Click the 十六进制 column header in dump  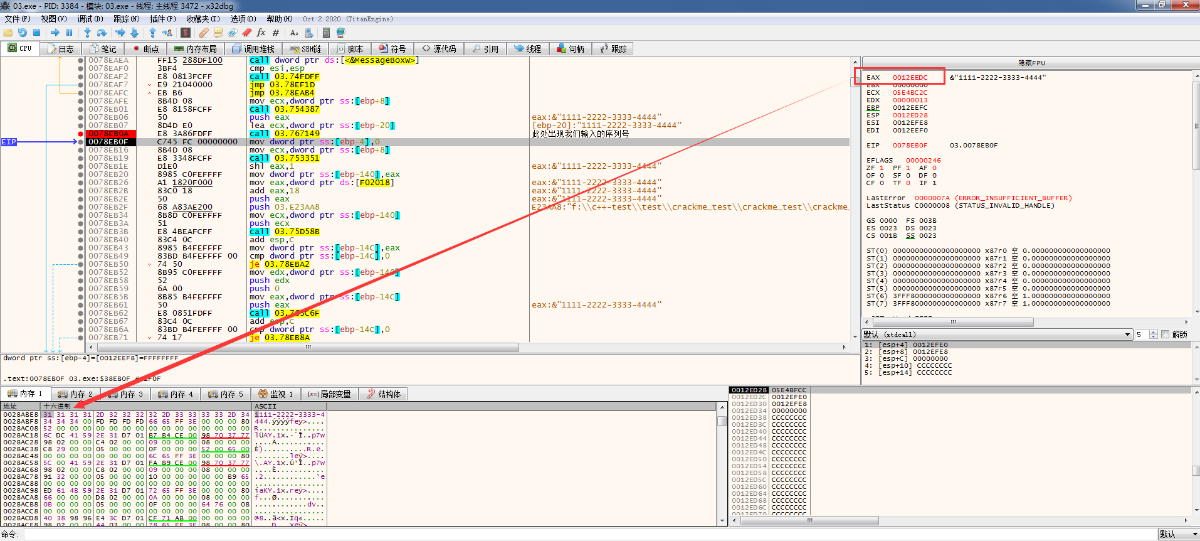click(x=147, y=406)
